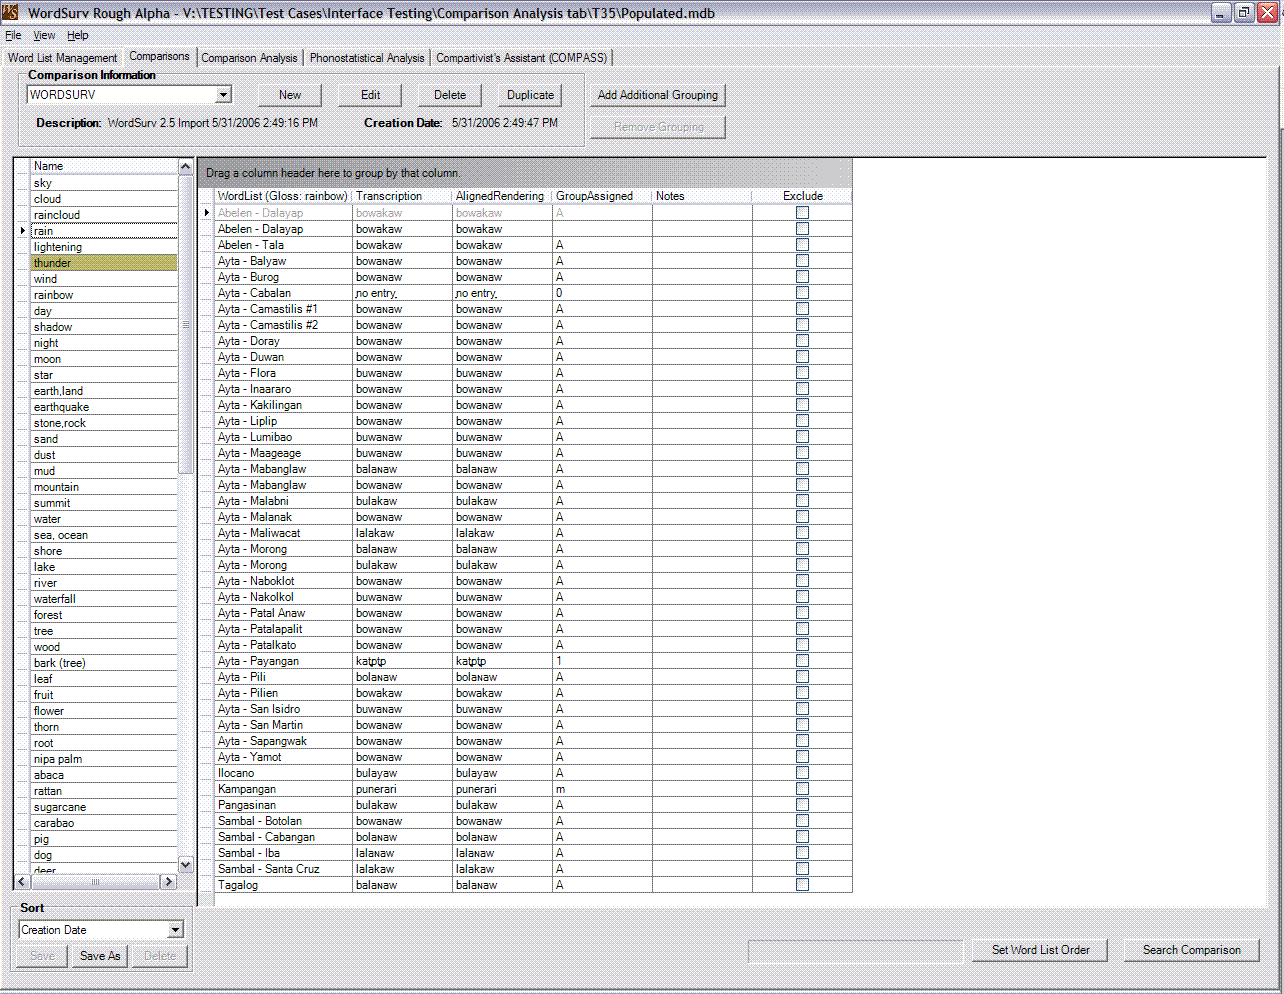Click the Edit comparison button
Image resolution: width=1284 pixels, height=994 pixels.
(370, 95)
